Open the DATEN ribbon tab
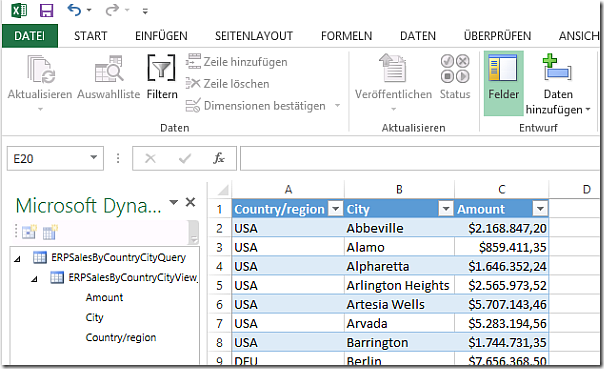 click(418, 36)
